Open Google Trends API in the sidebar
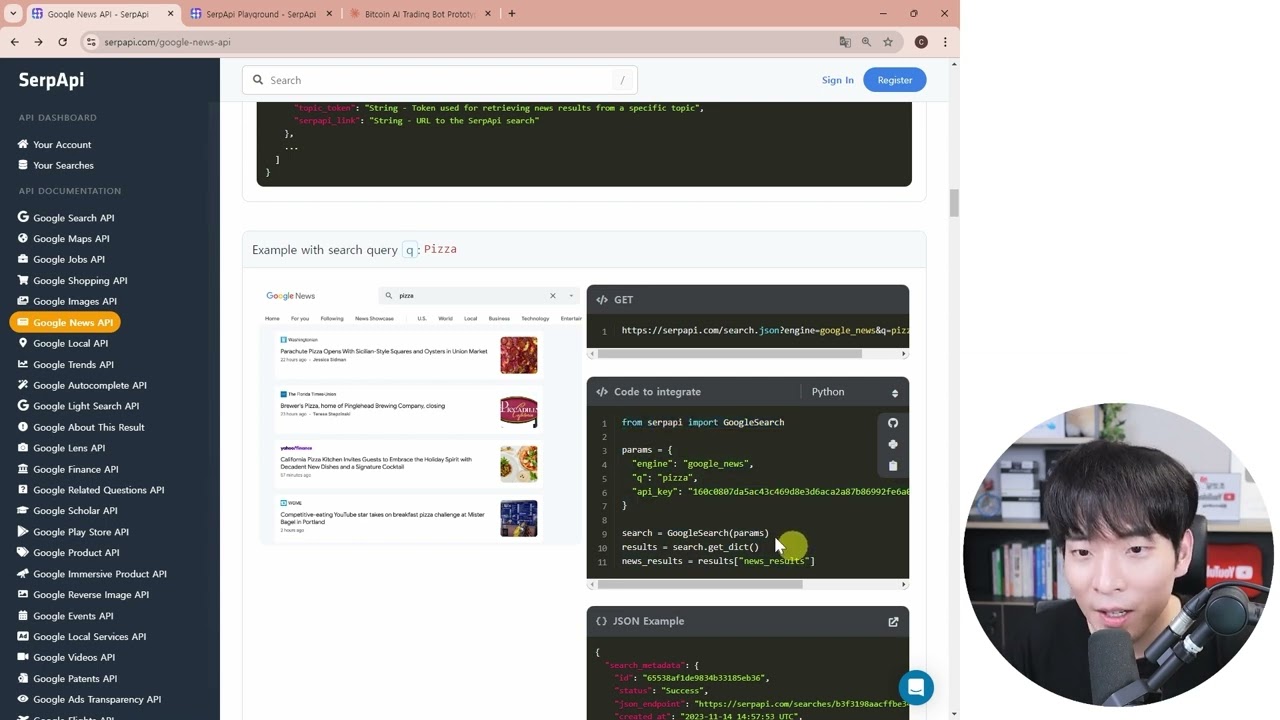This screenshot has height=720, width=1280. 73,365
